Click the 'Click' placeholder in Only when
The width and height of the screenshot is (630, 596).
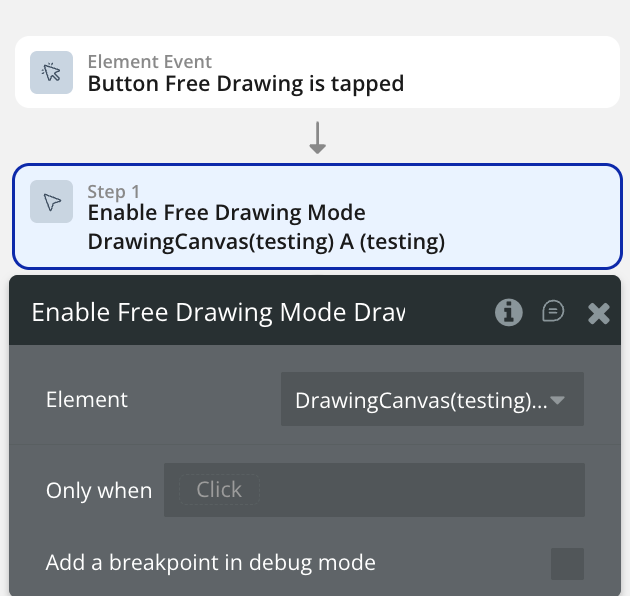click(219, 490)
